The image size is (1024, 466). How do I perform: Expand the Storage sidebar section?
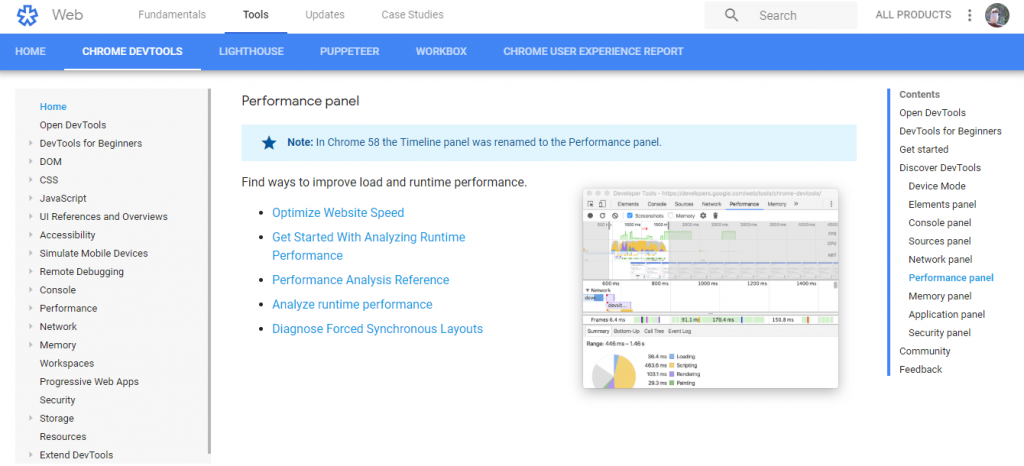pos(31,419)
